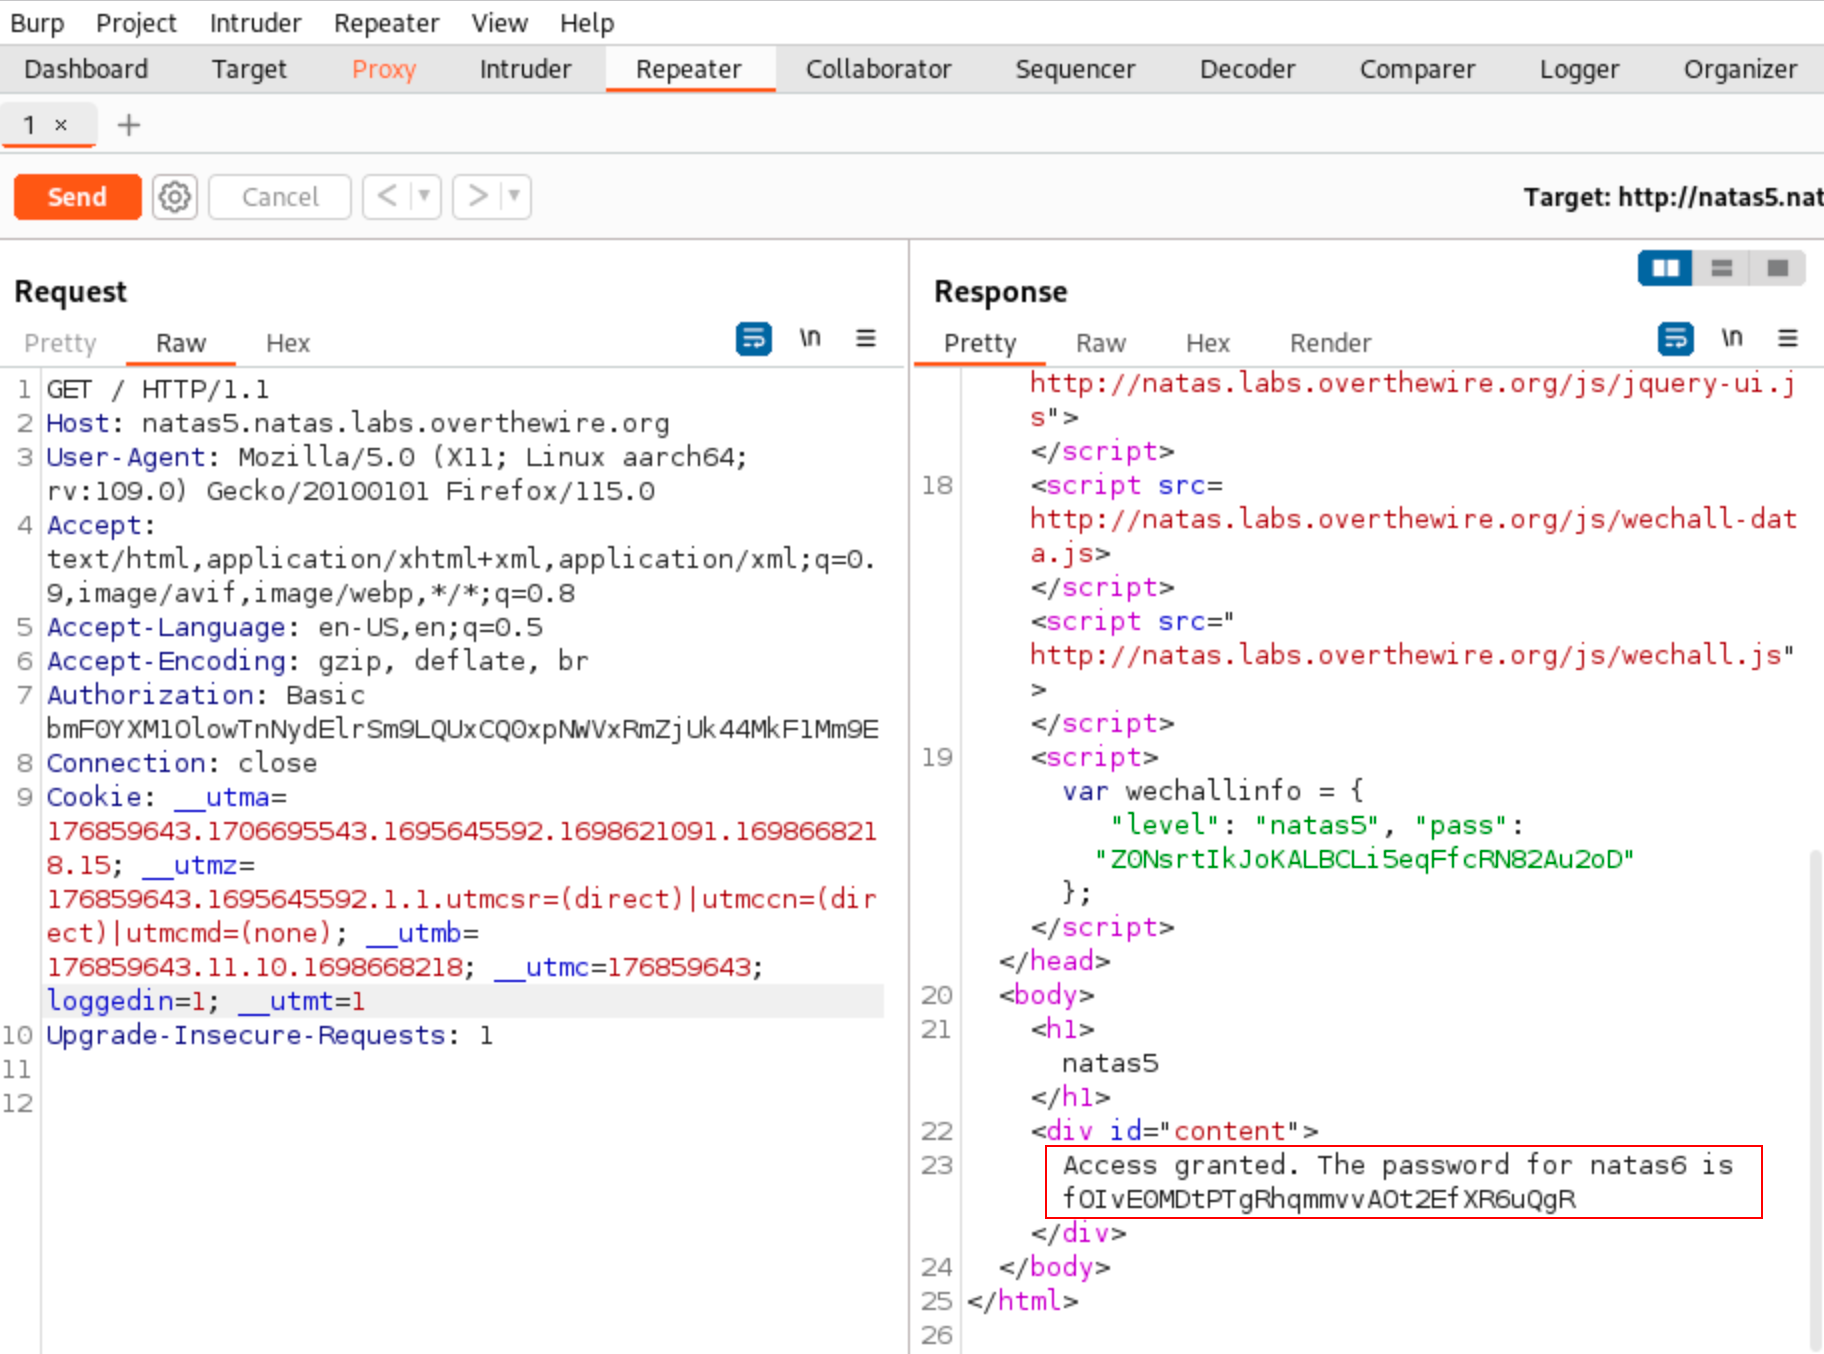The width and height of the screenshot is (1824, 1354).
Task: Go back to previous request in history
Action: (387, 196)
